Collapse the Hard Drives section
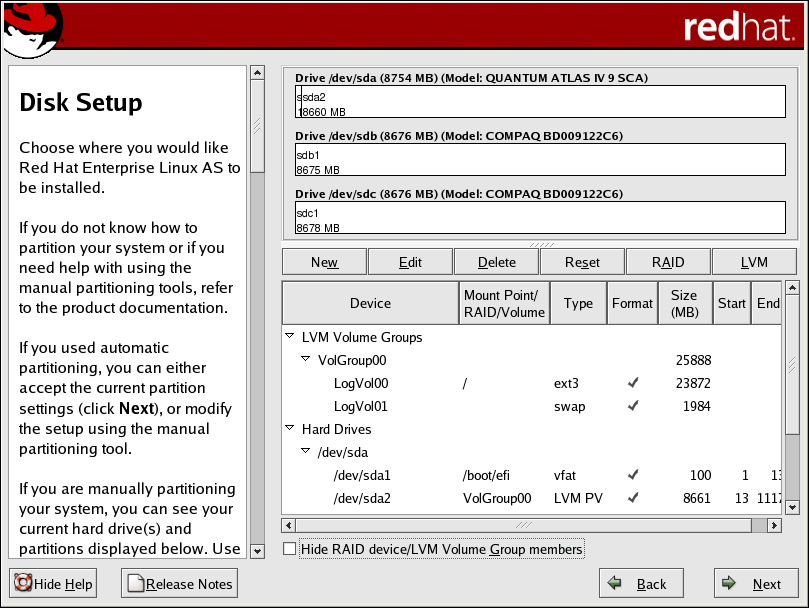 291,429
